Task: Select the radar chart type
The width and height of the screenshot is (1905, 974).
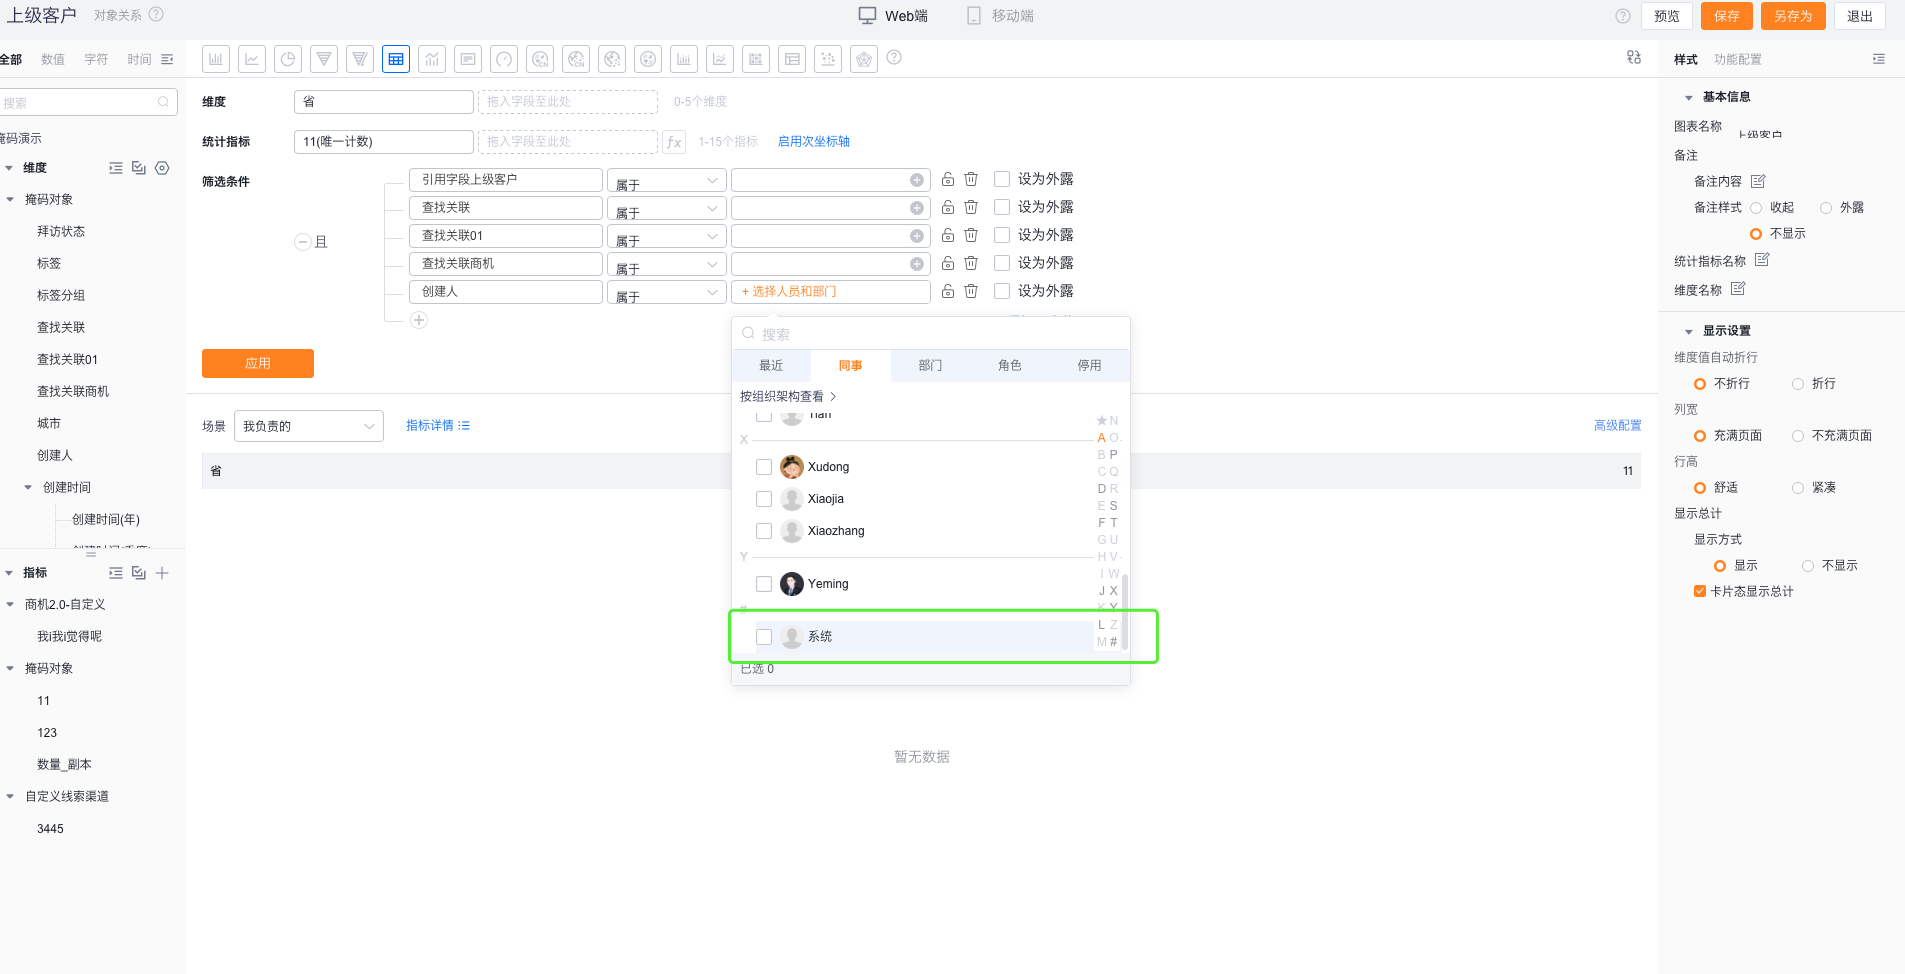Action: (863, 58)
